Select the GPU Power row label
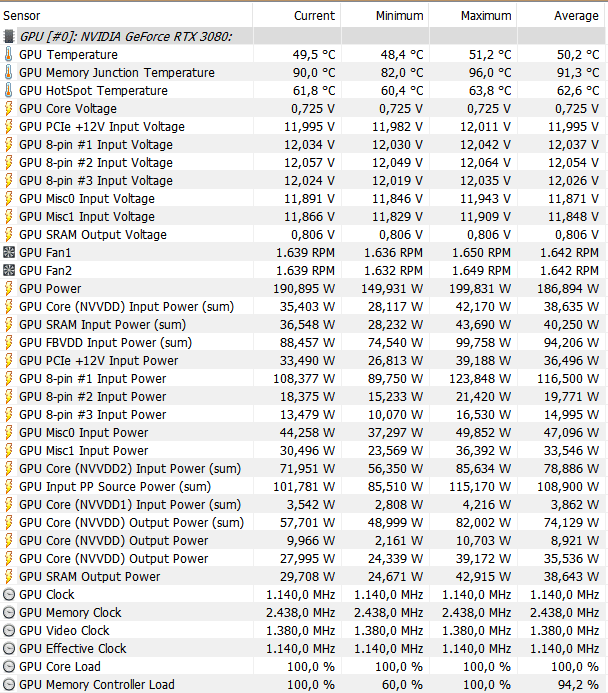The height and width of the screenshot is (693, 608). point(50,289)
